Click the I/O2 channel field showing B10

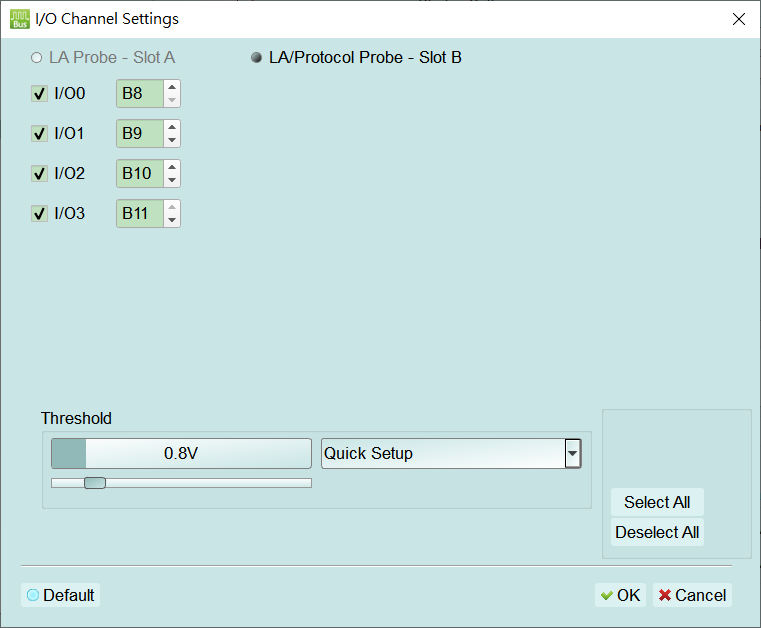(140, 173)
